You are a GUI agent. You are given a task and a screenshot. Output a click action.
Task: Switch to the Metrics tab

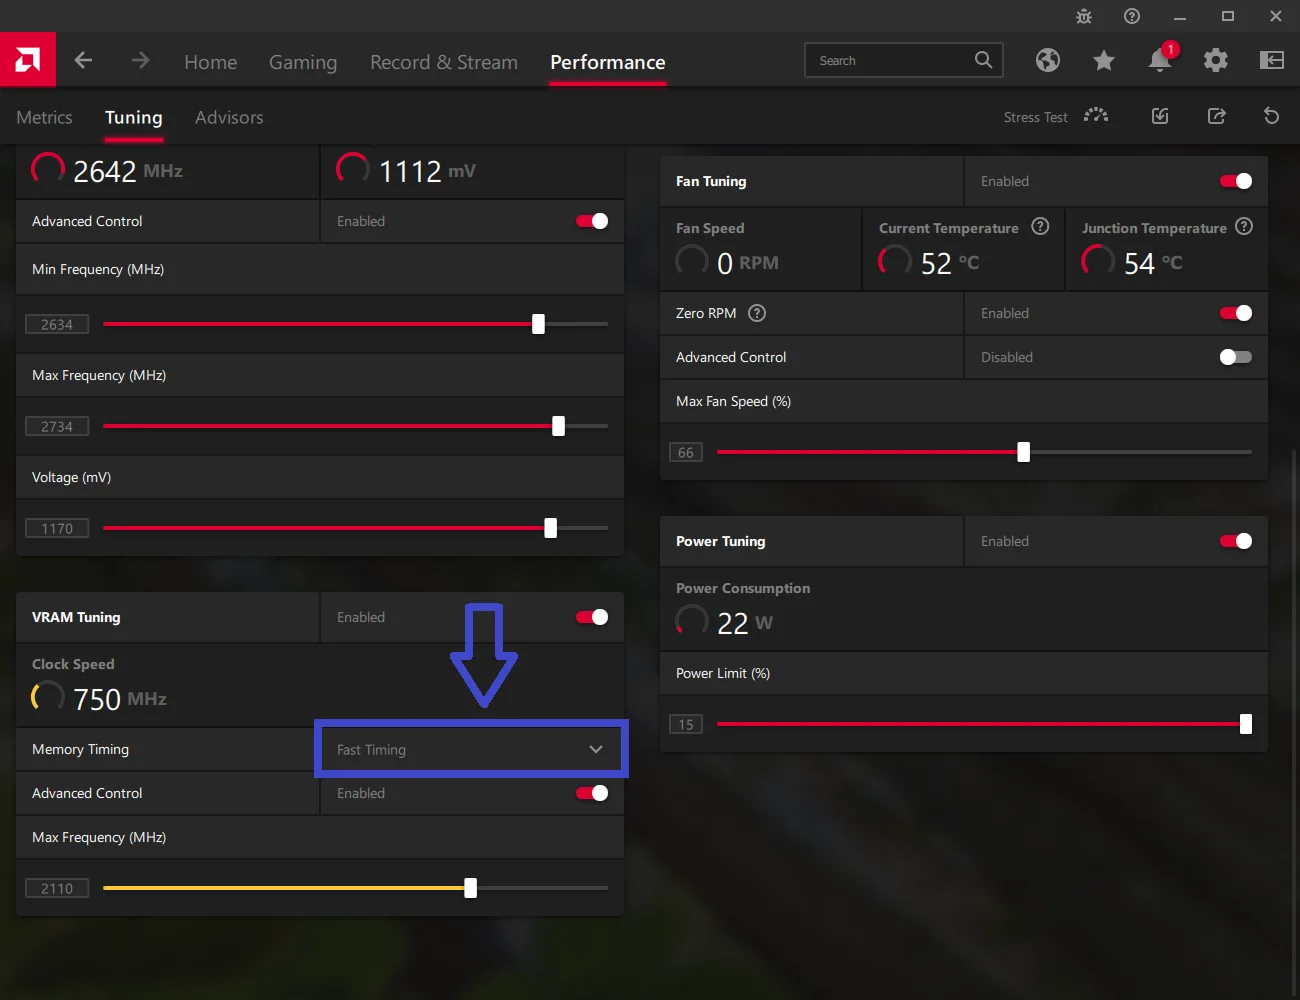pyautogui.click(x=44, y=117)
